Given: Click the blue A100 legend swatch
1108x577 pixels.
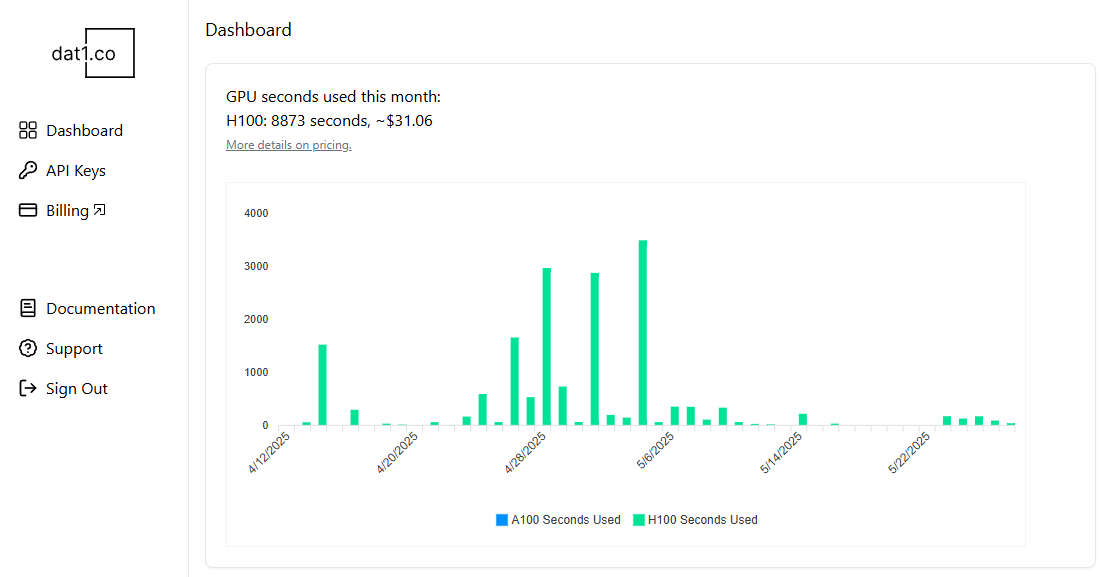Looking at the screenshot, I should (x=502, y=520).
